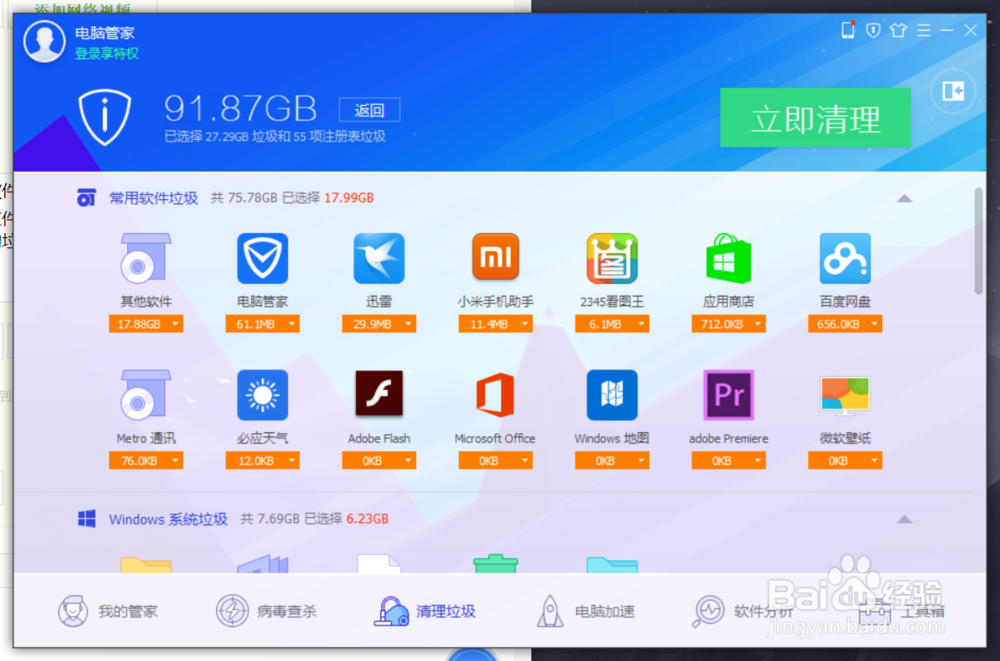Select the 电脑管家 junk icon

tap(262, 258)
